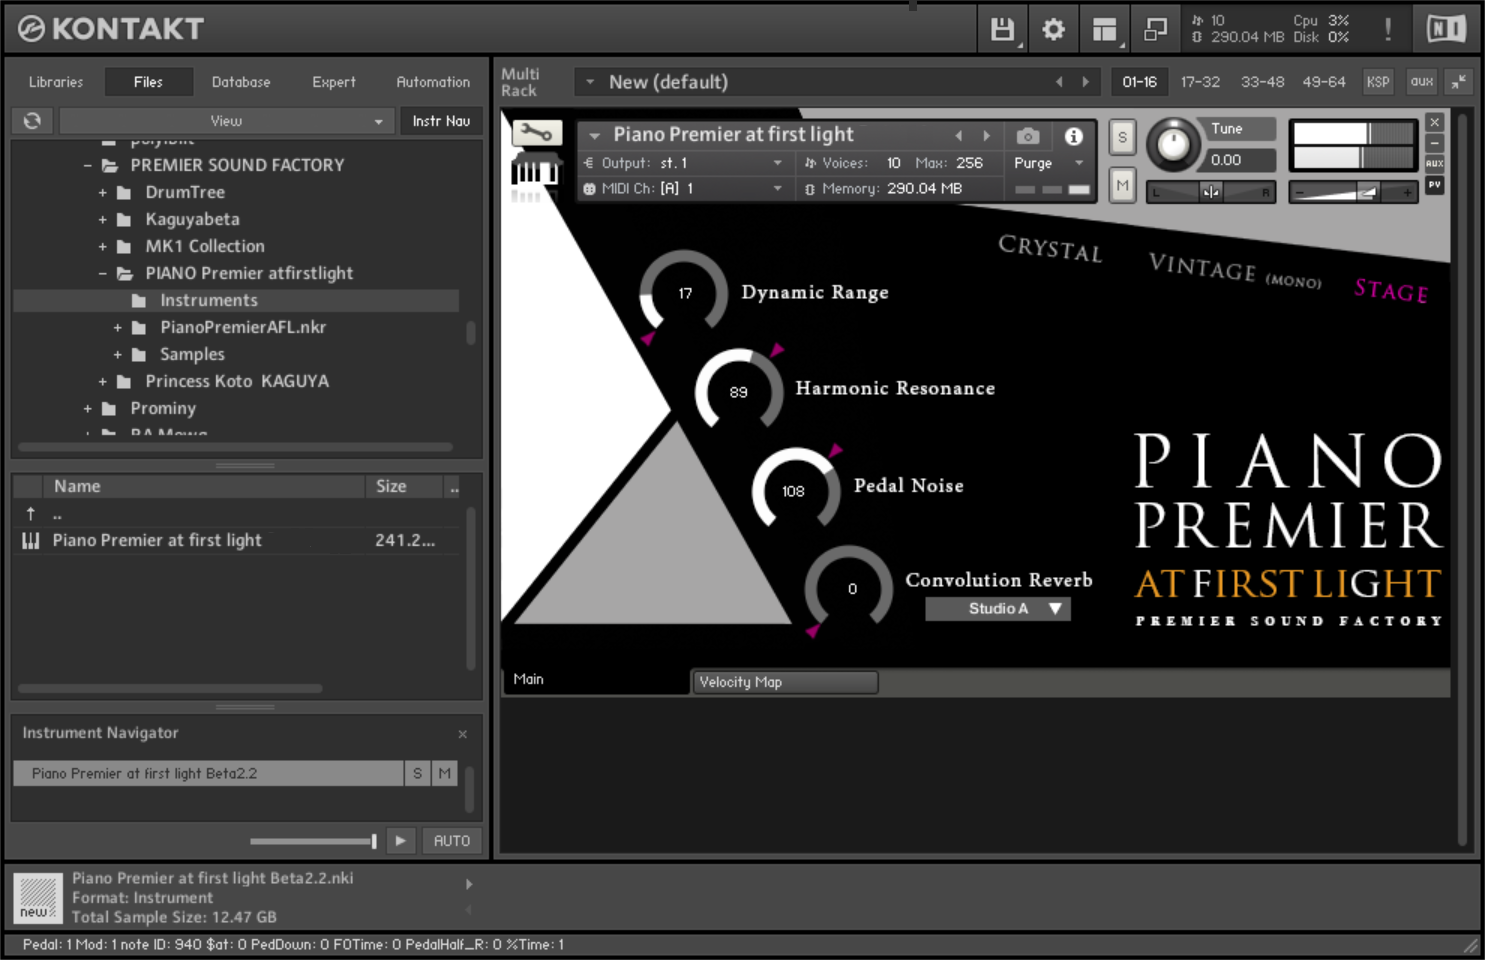Screen dimensions: 1485x960
Task: Click the exclamation warning icon
Action: tap(1388, 29)
